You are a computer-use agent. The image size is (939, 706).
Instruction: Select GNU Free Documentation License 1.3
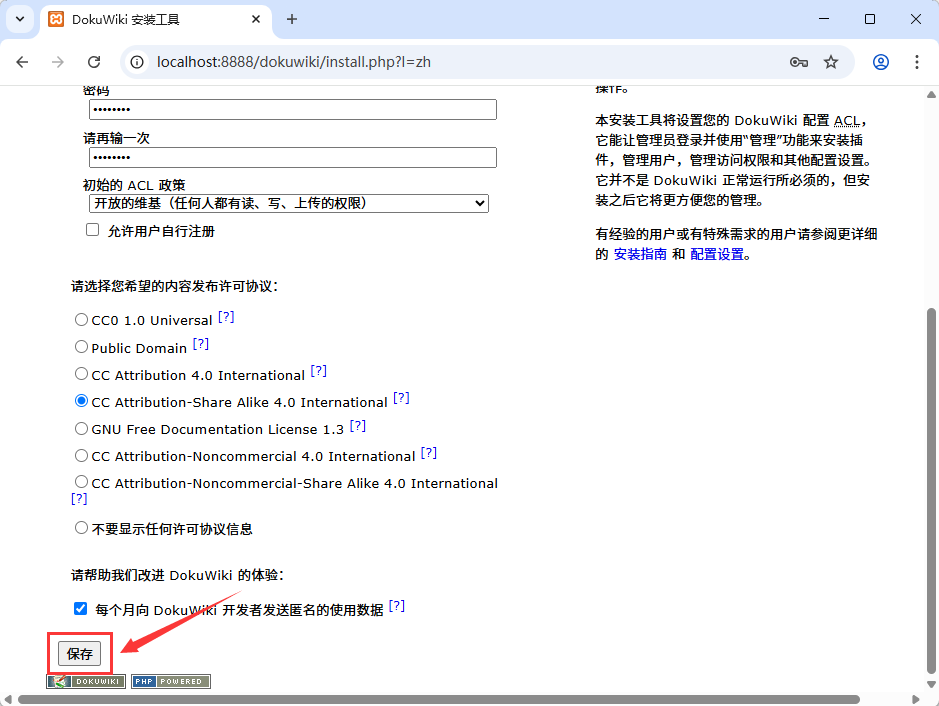pos(81,429)
